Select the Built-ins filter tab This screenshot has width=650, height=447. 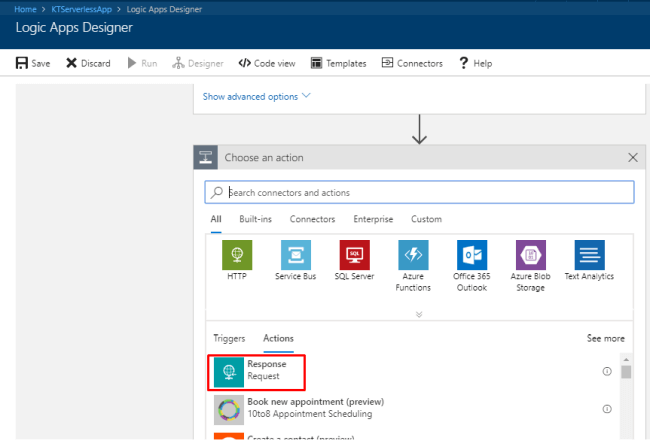255,219
